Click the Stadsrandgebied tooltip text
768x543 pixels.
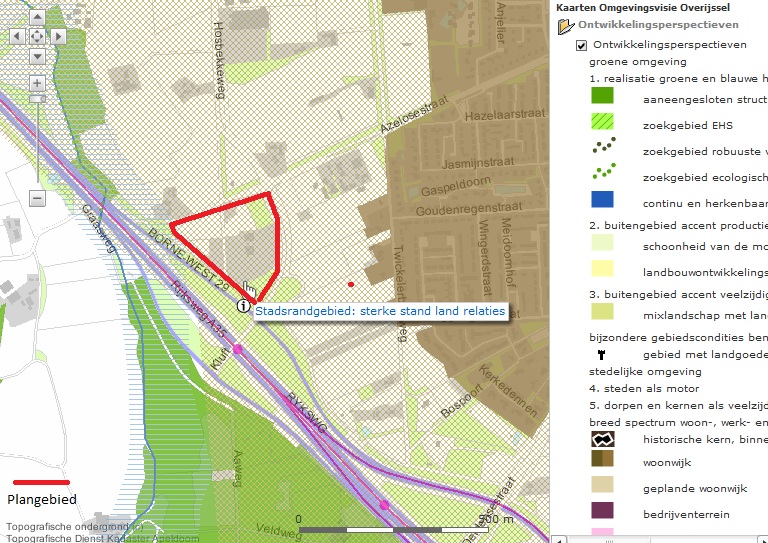click(380, 312)
